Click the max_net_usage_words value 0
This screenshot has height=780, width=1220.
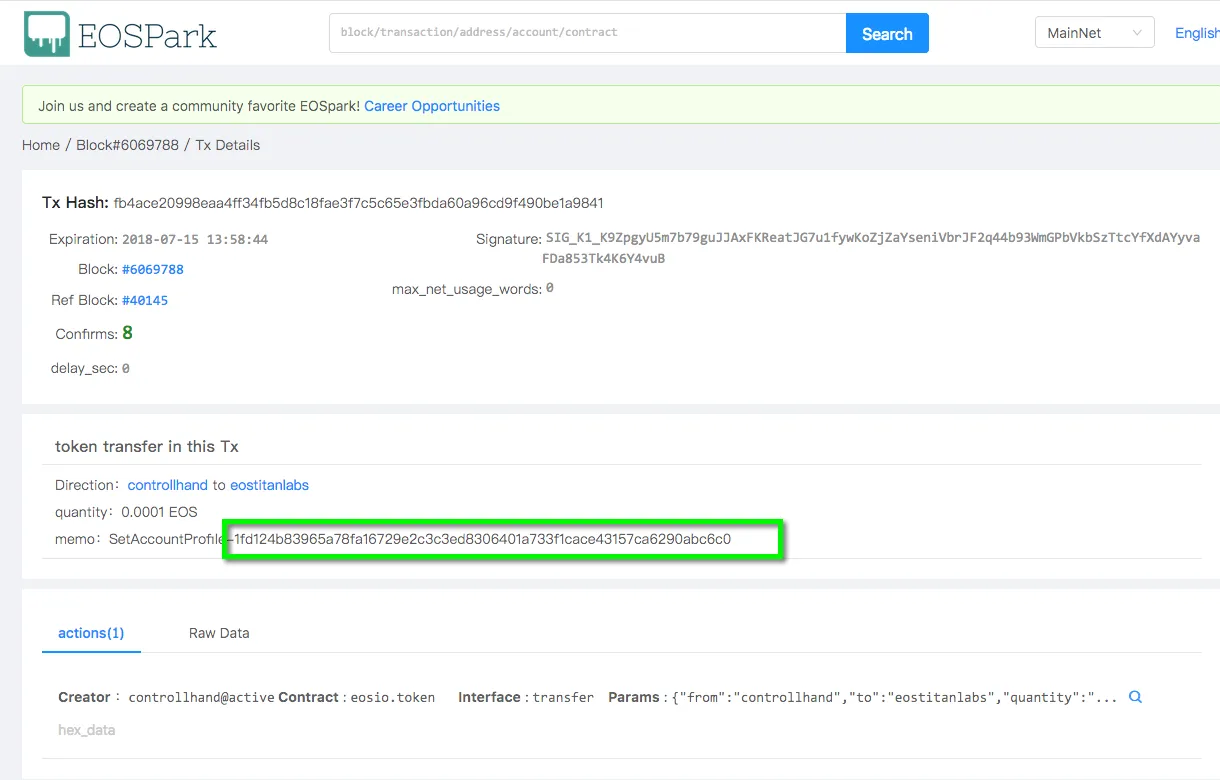550,288
